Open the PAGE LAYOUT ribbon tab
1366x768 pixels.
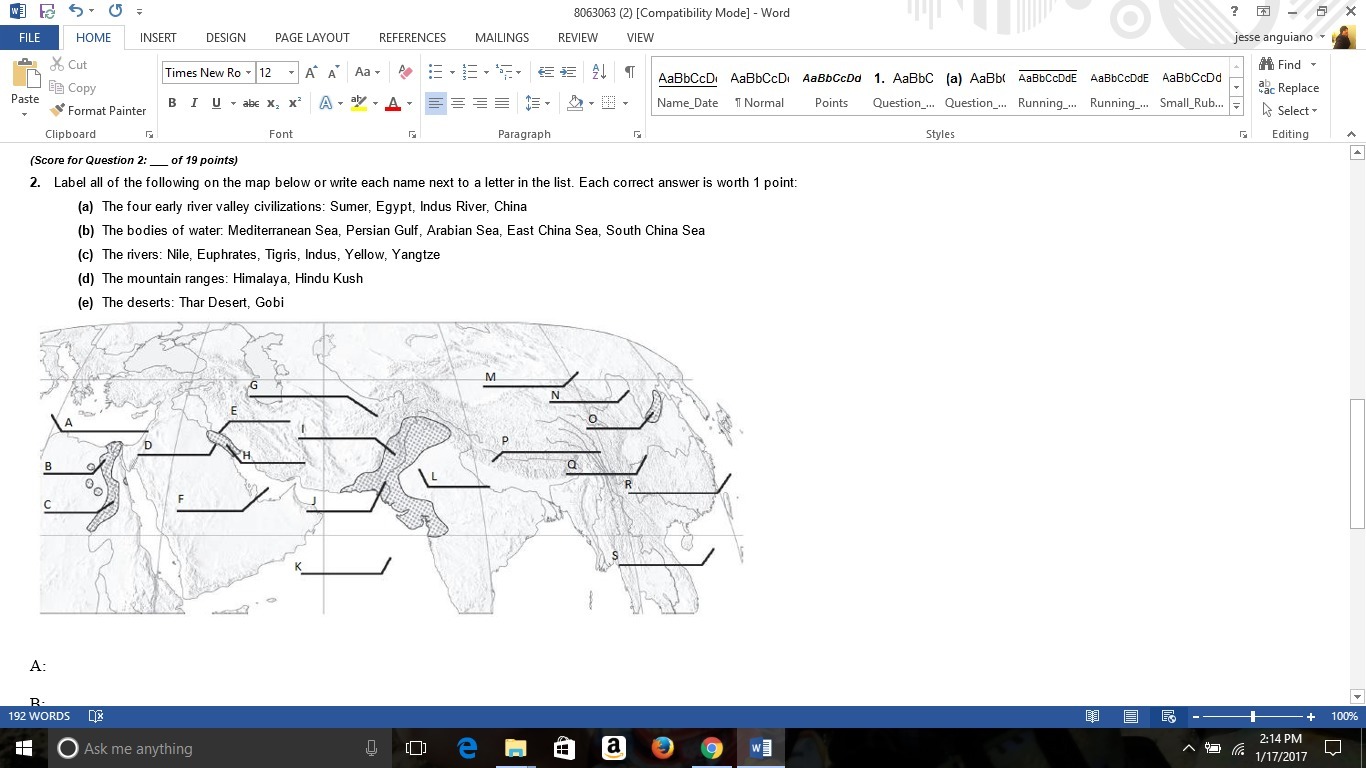point(312,37)
